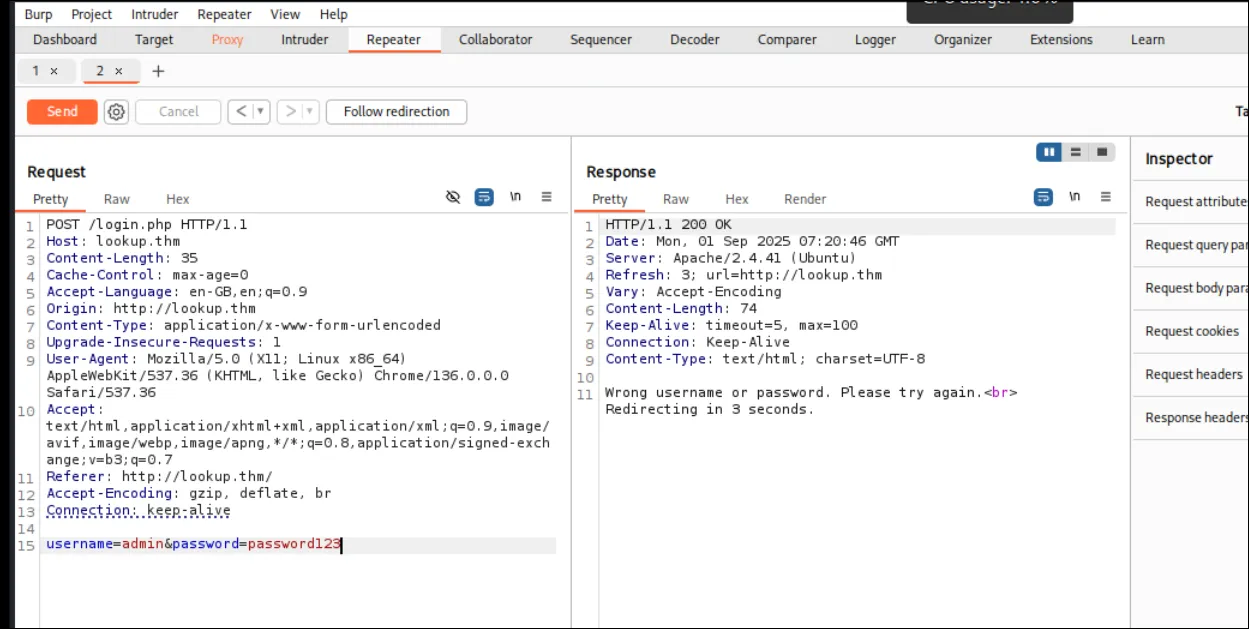Screen dimensions: 1249x629
Task: Switch to Proxy tab
Action: (227, 40)
